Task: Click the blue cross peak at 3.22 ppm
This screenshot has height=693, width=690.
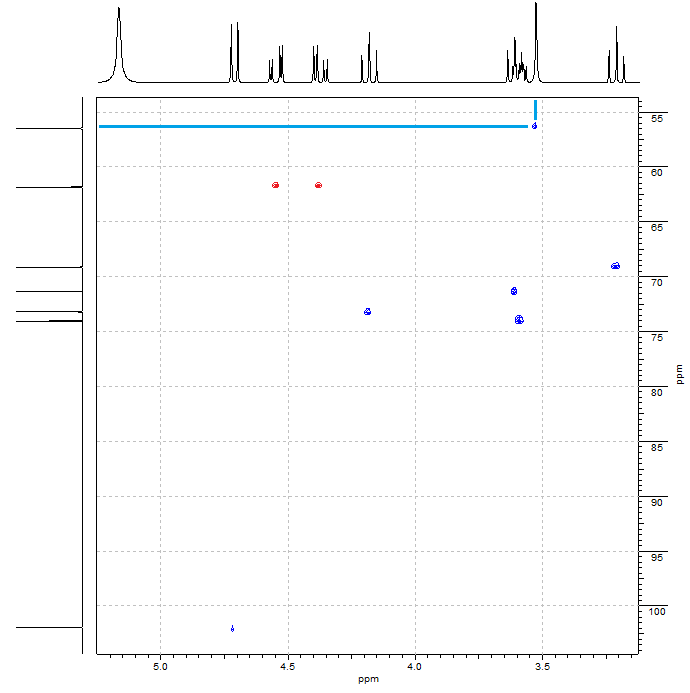Action: point(615,266)
